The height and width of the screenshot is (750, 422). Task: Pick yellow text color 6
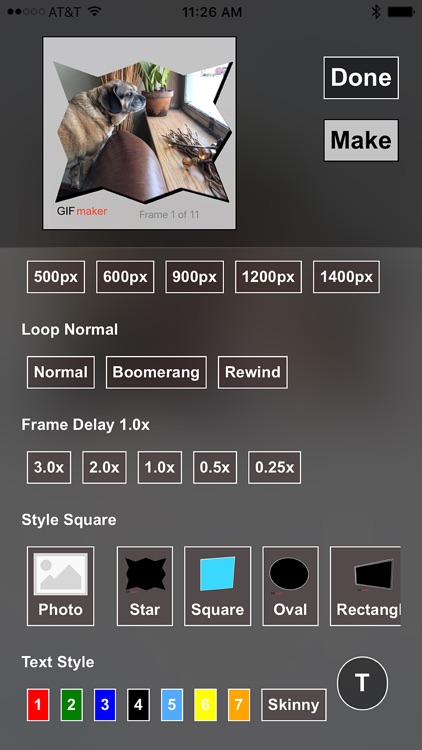point(206,705)
